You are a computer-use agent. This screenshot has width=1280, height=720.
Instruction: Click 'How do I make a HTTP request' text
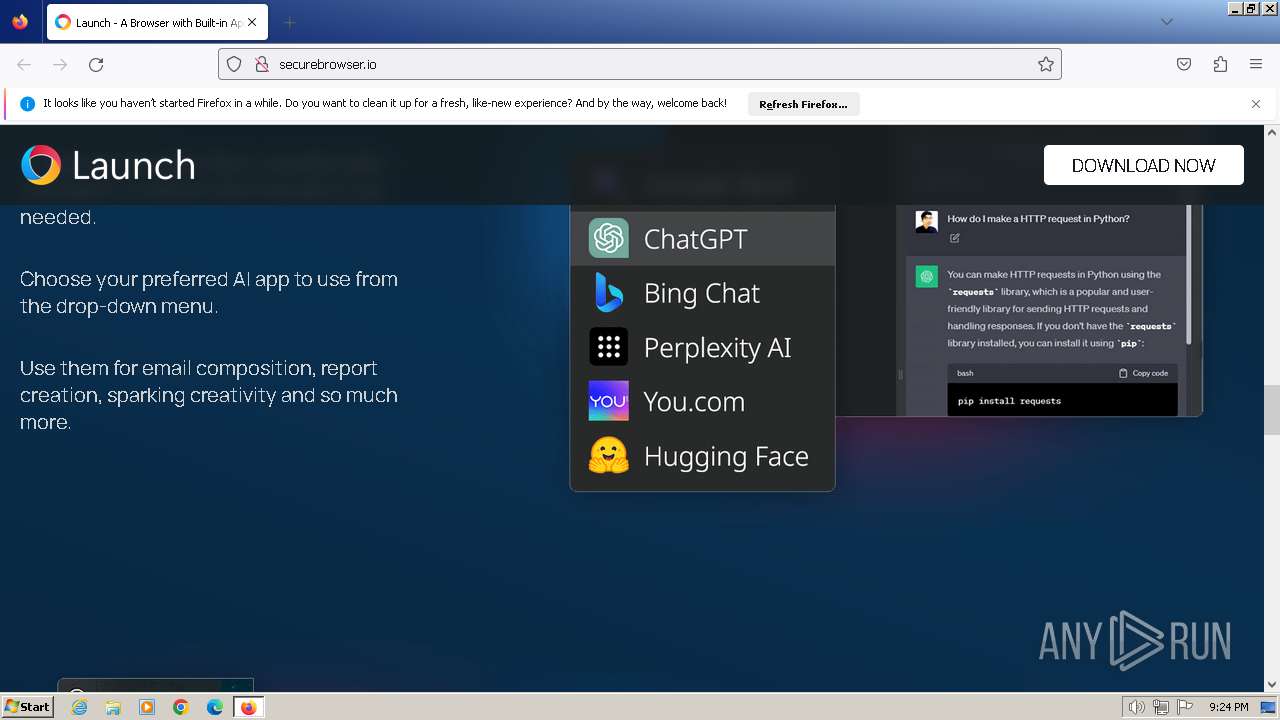pyautogui.click(x=1038, y=218)
